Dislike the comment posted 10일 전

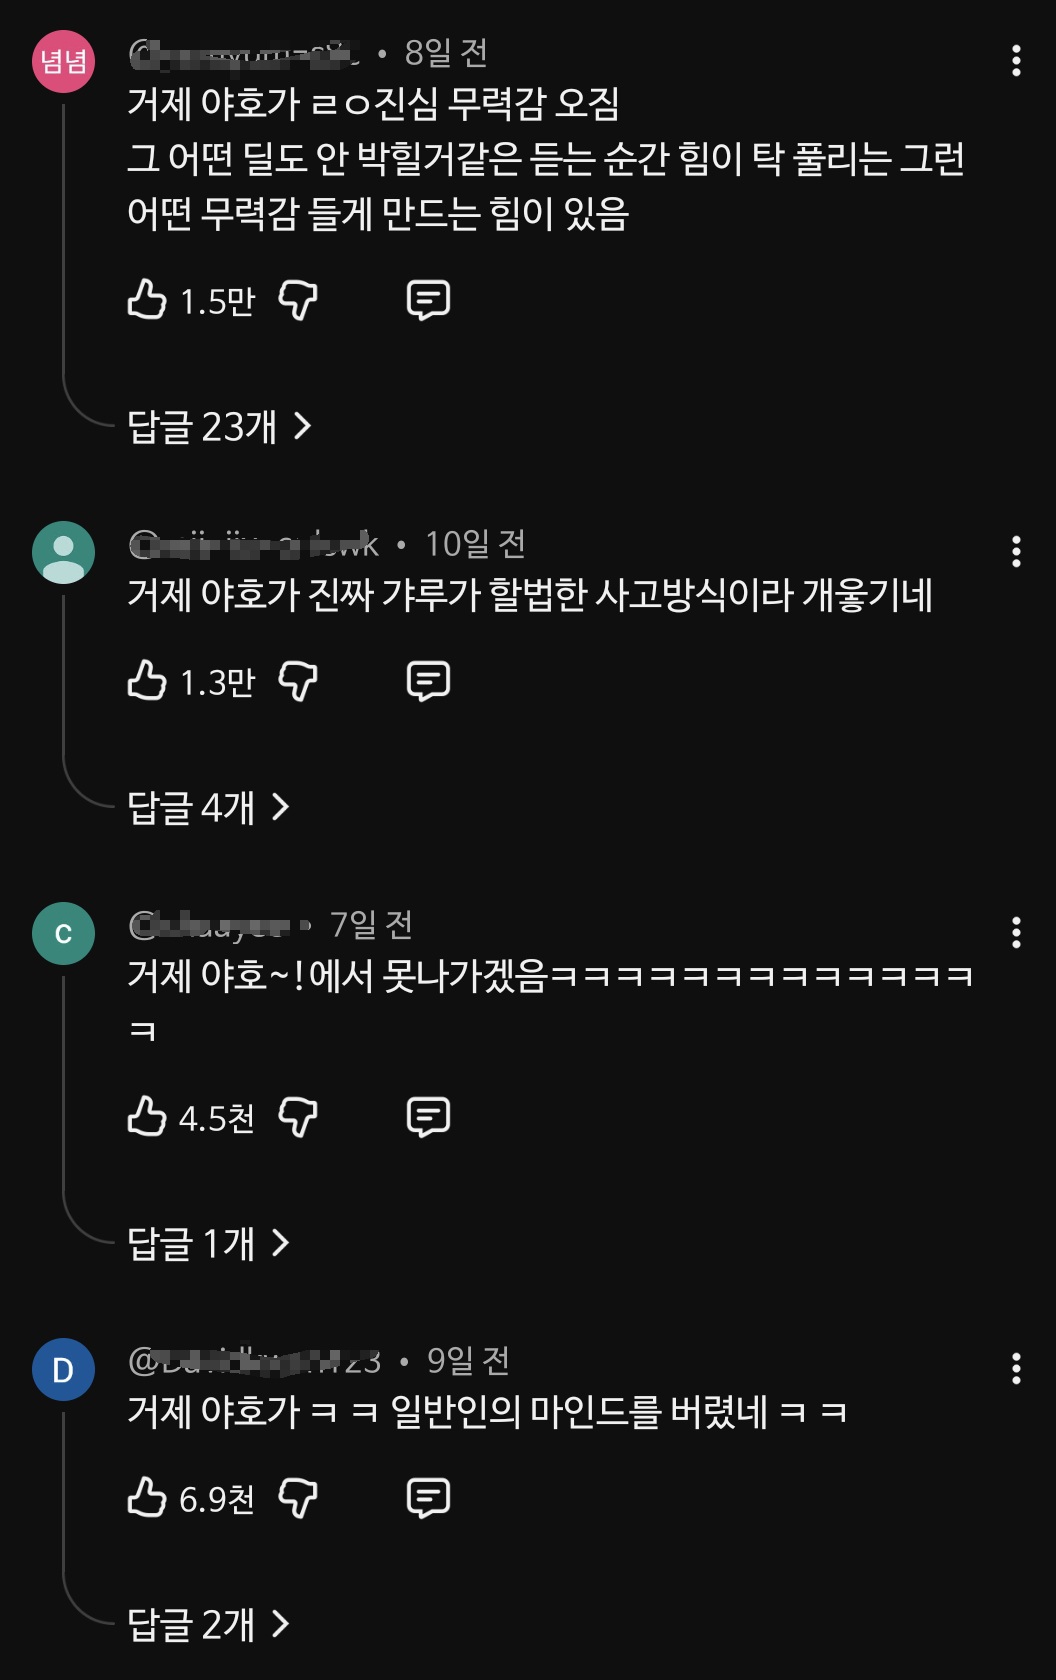(298, 681)
